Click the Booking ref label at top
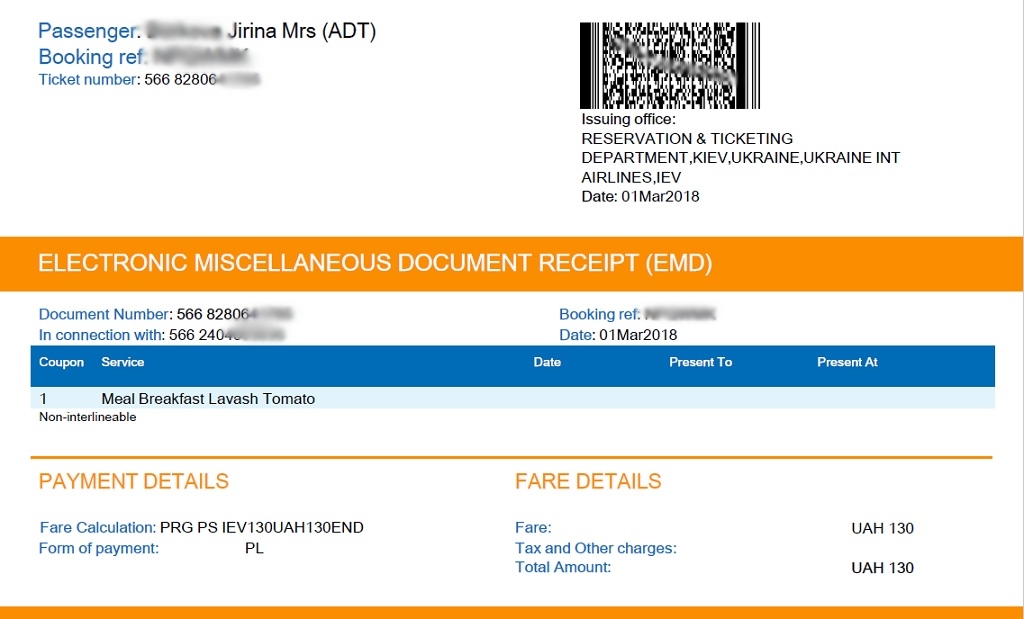The height and width of the screenshot is (619, 1024). pos(91,57)
